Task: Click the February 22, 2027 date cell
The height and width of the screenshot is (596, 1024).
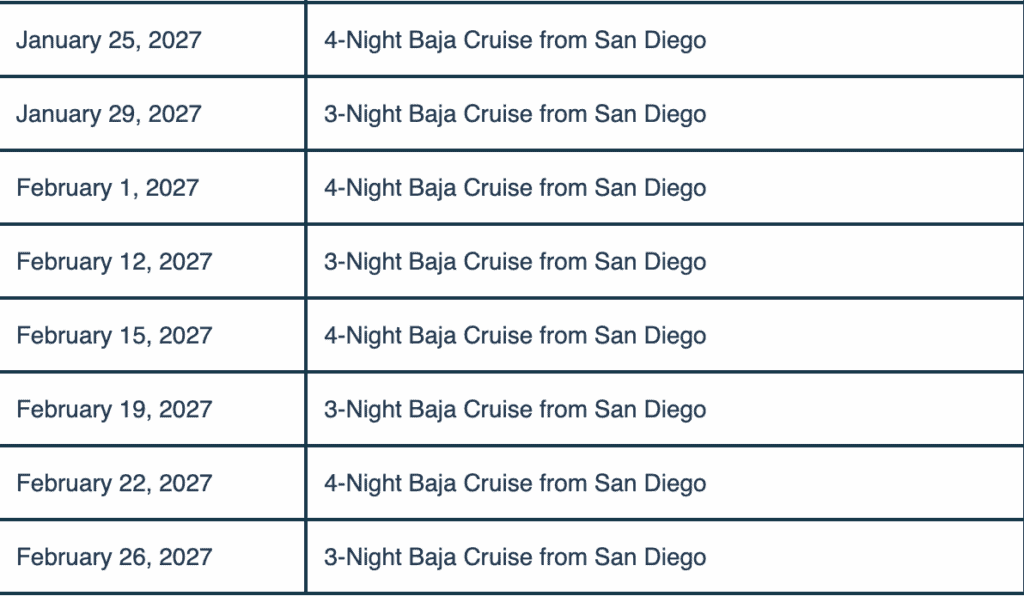Action: 114,484
